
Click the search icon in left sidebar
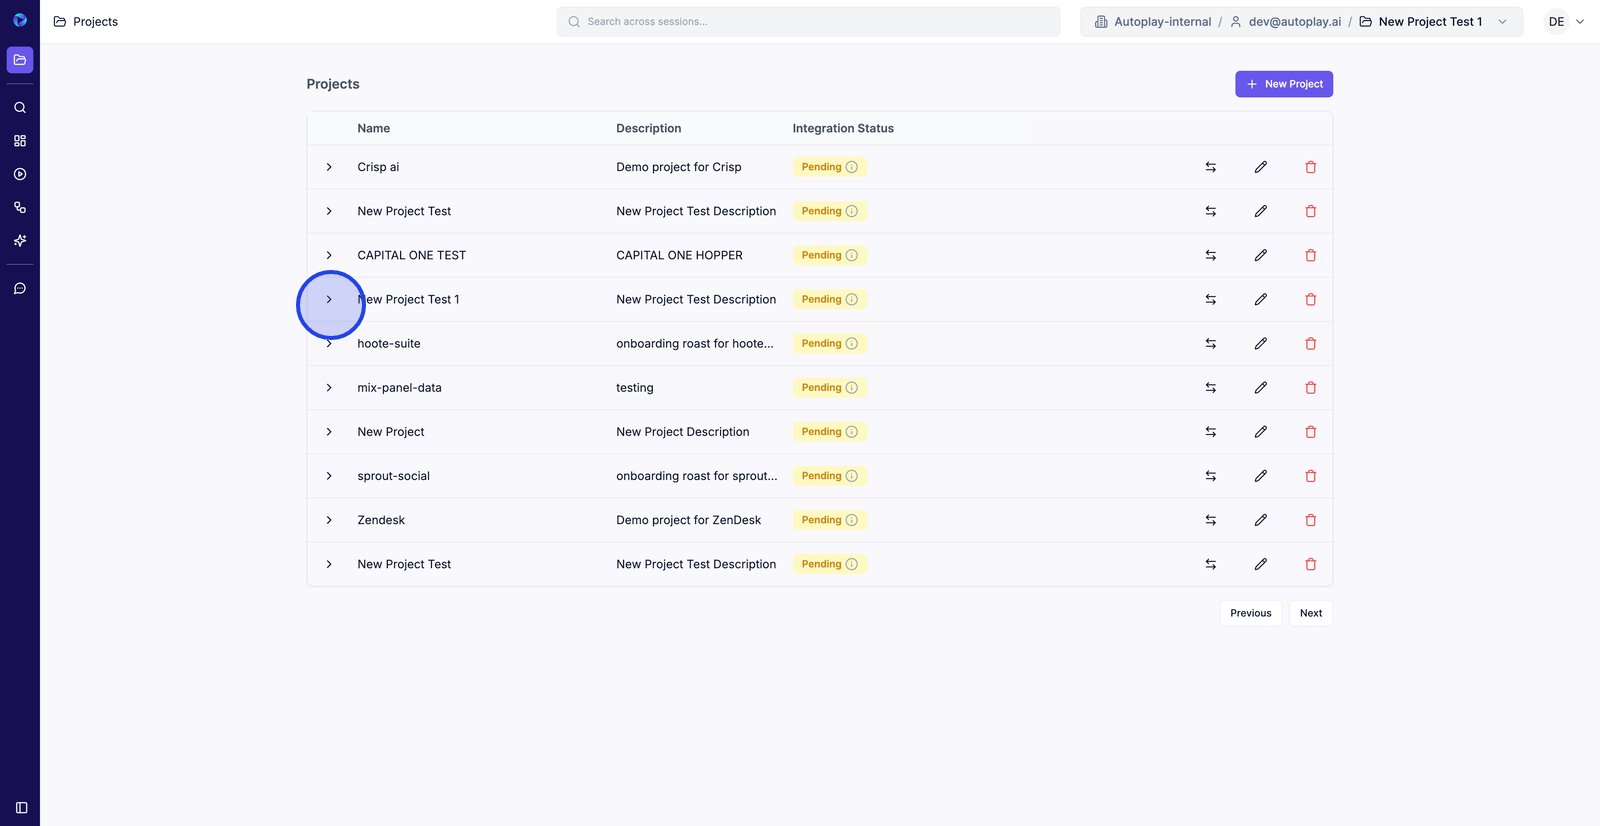[20, 108]
